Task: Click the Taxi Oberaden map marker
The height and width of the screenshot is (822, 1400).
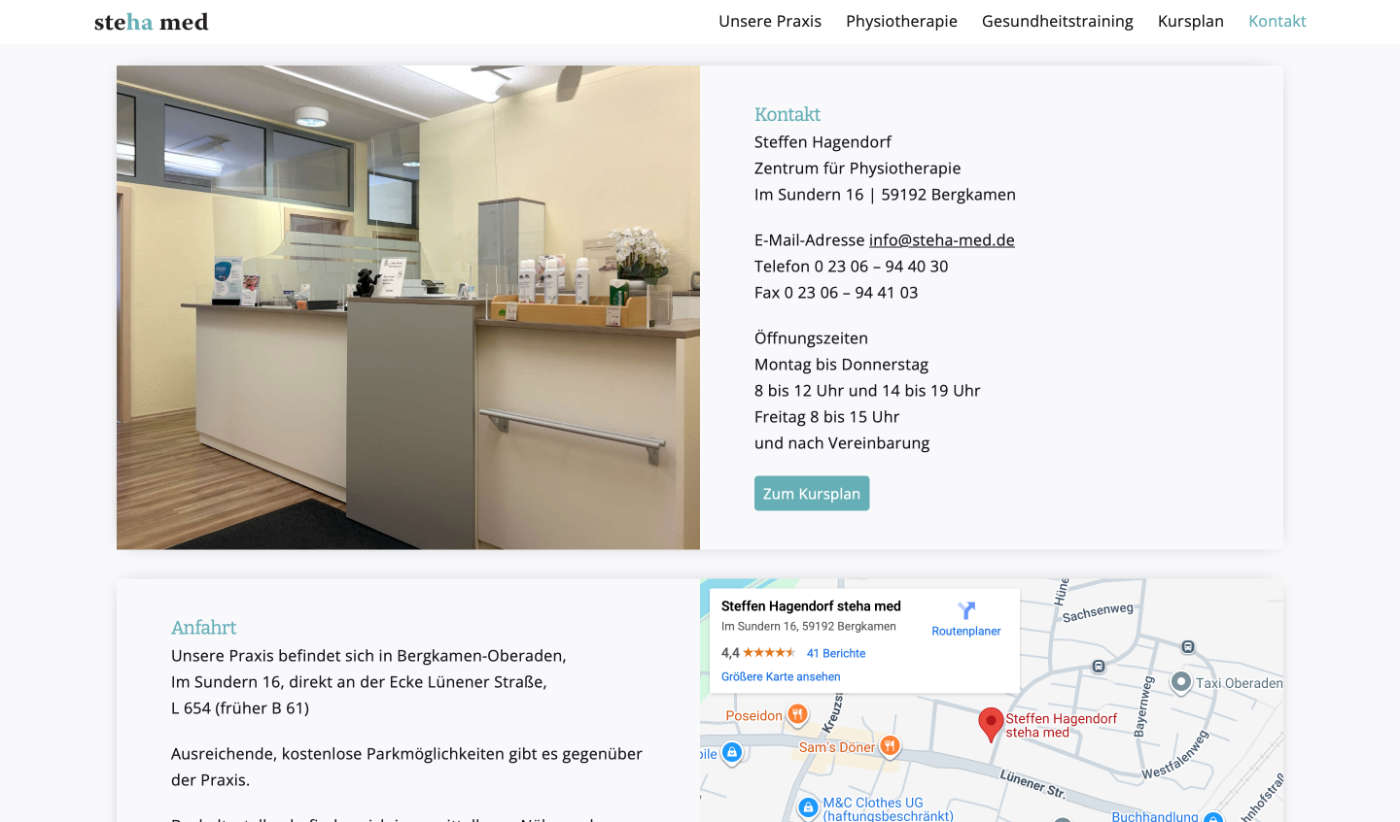Action: pyautogui.click(x=1181, y=682)
